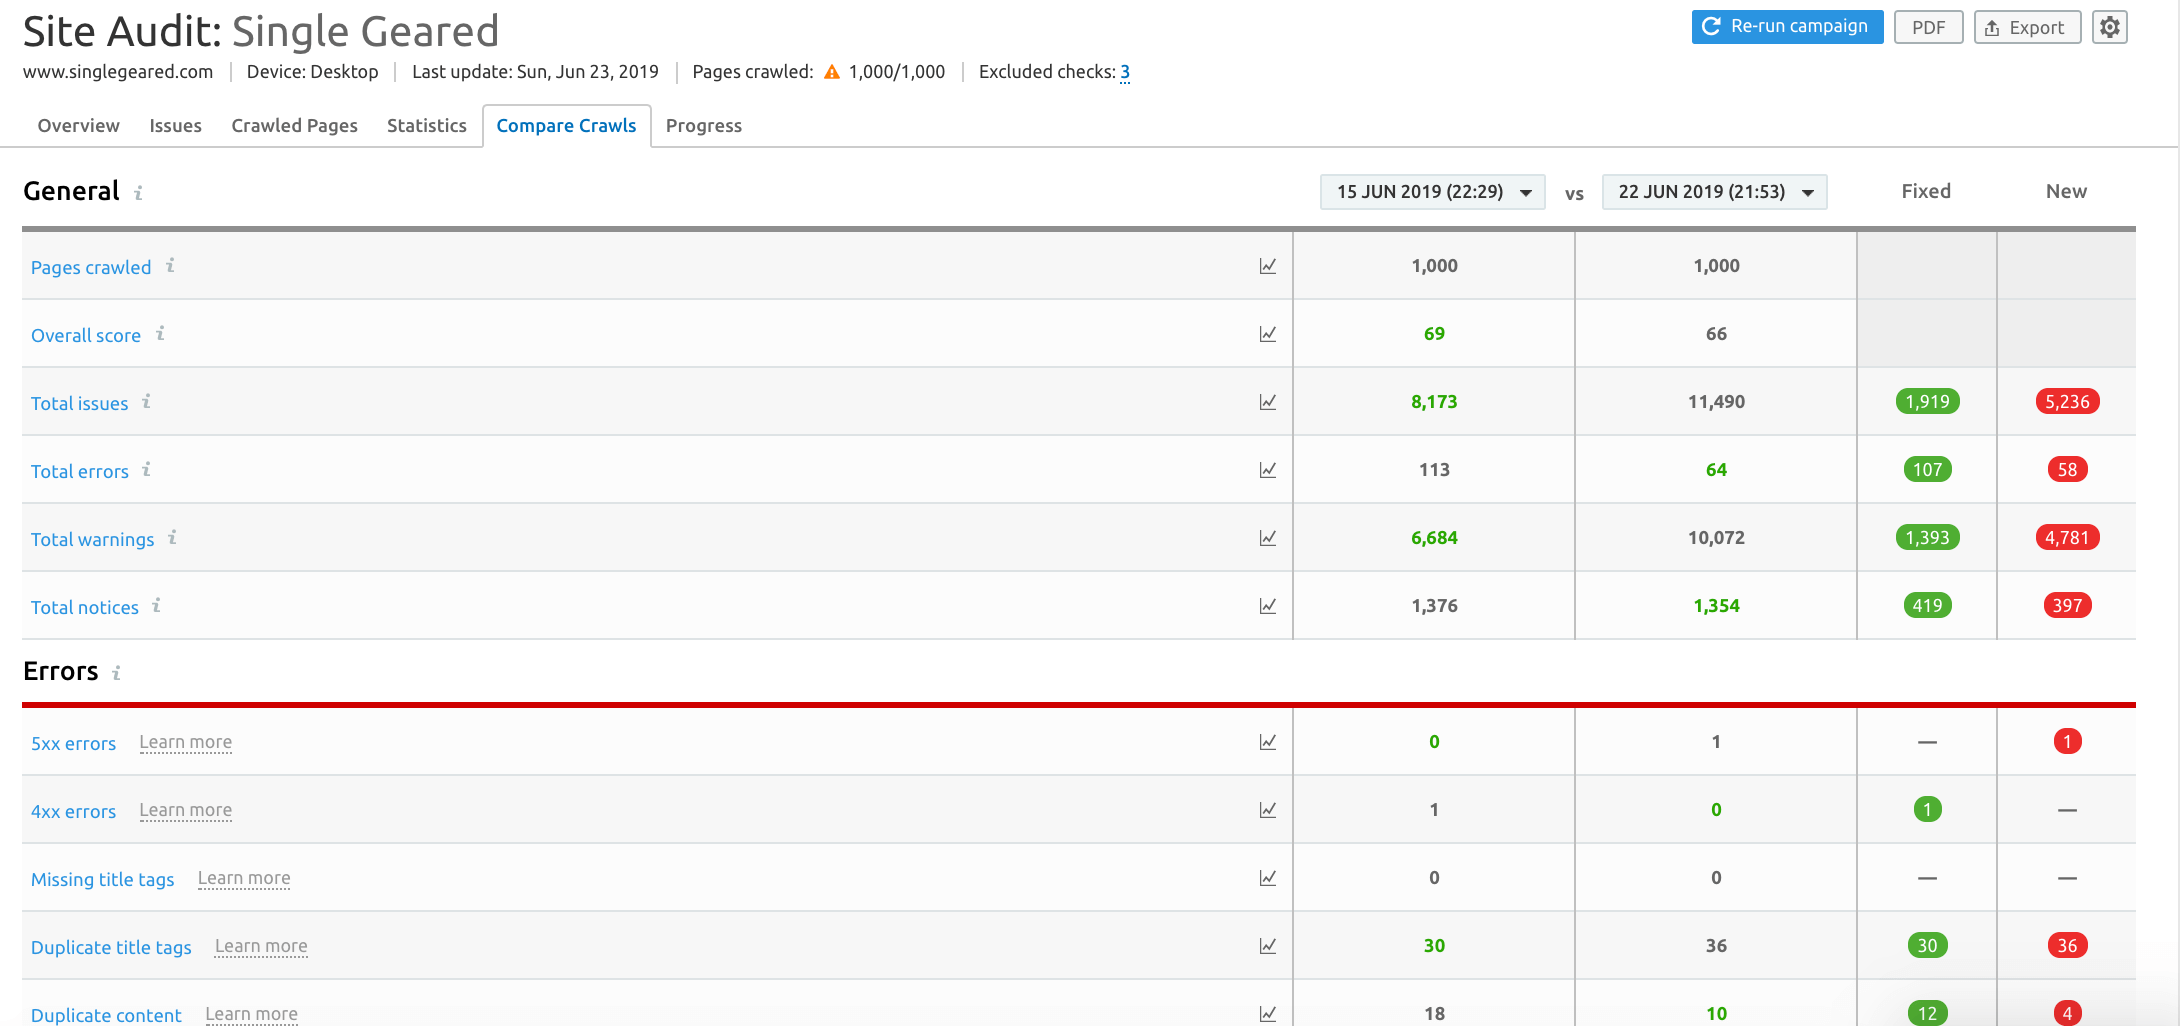Click Learn more next to Duplicate title tags
This screenshot has height=1026, width=2180.
click(x=261, y=946)
